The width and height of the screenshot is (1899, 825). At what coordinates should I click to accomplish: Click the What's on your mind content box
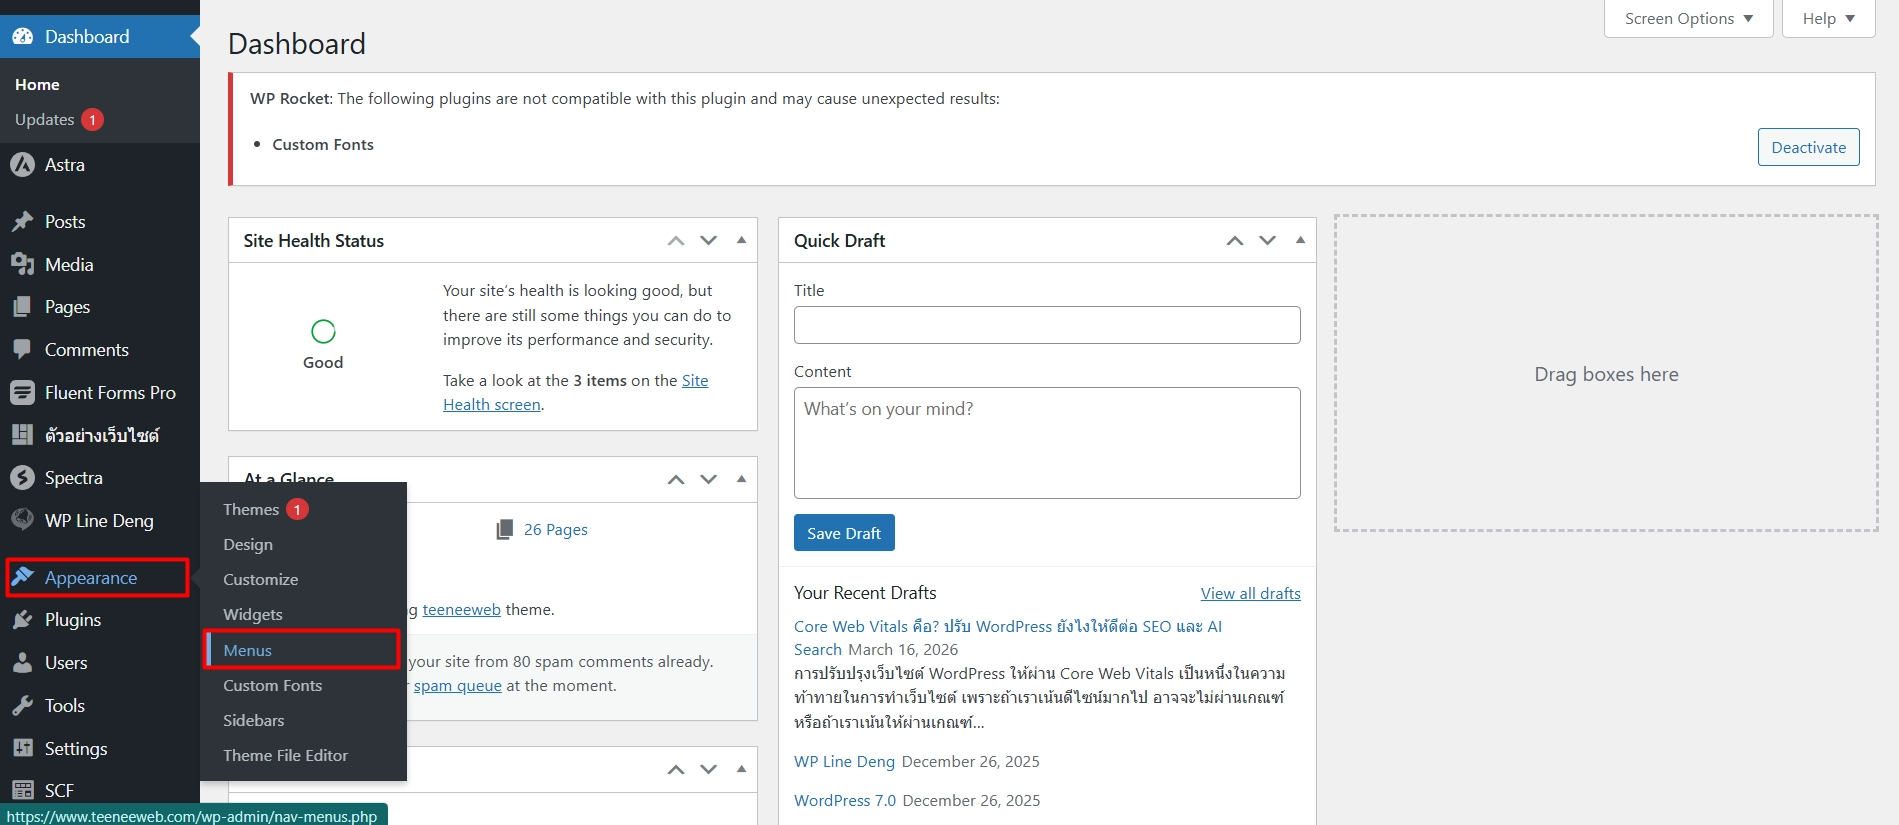1047,443
